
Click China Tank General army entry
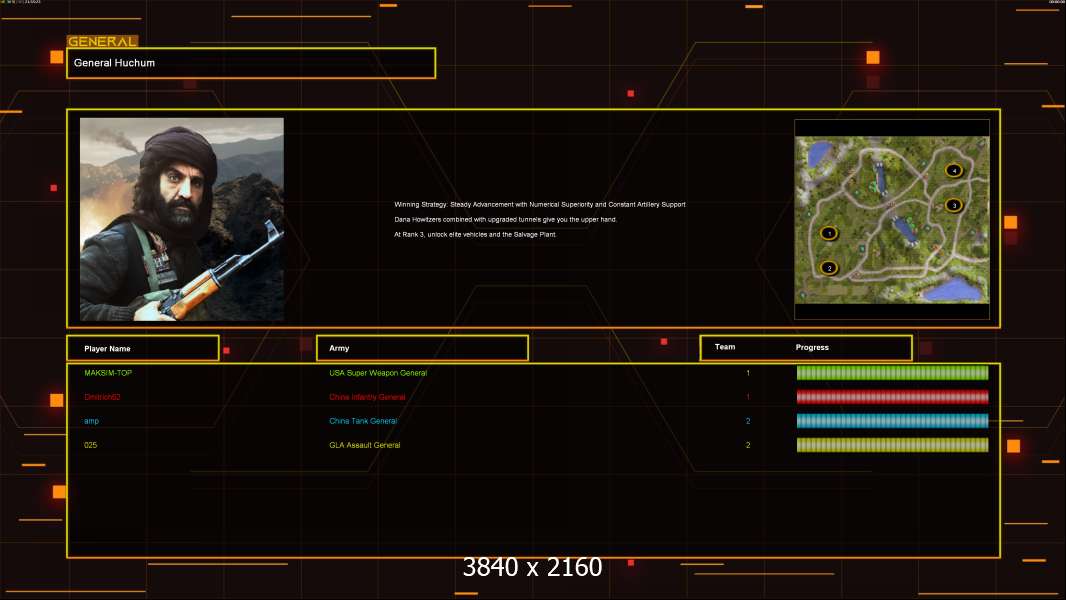pyautogui.click(x=363, y=421)
